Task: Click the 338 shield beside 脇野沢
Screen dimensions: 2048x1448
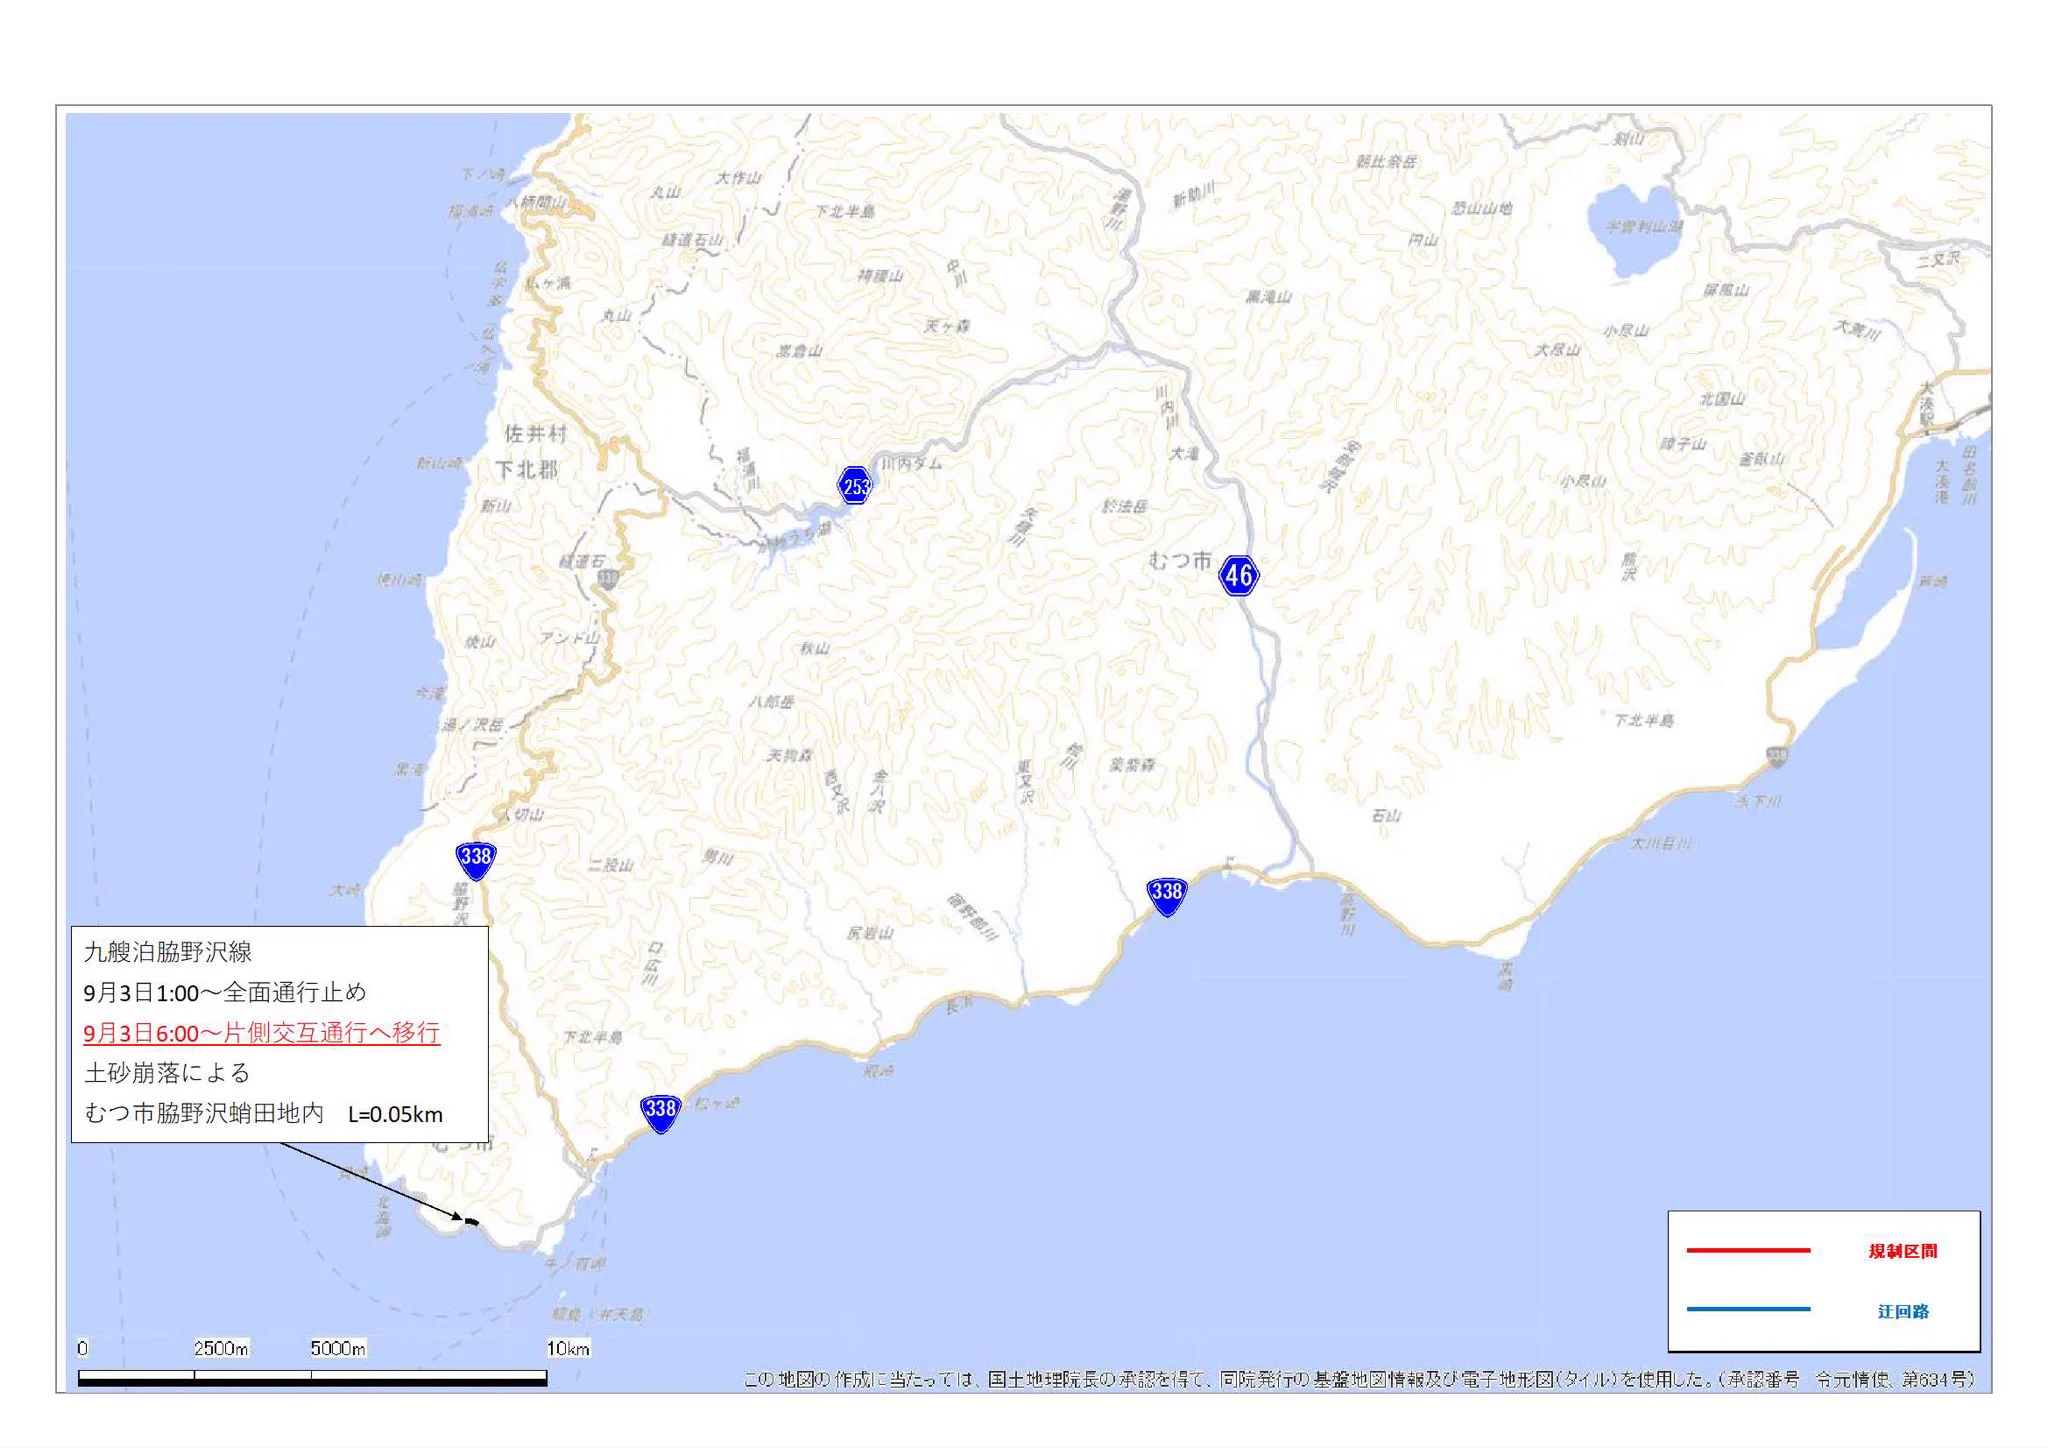Action: pos(476,860)
